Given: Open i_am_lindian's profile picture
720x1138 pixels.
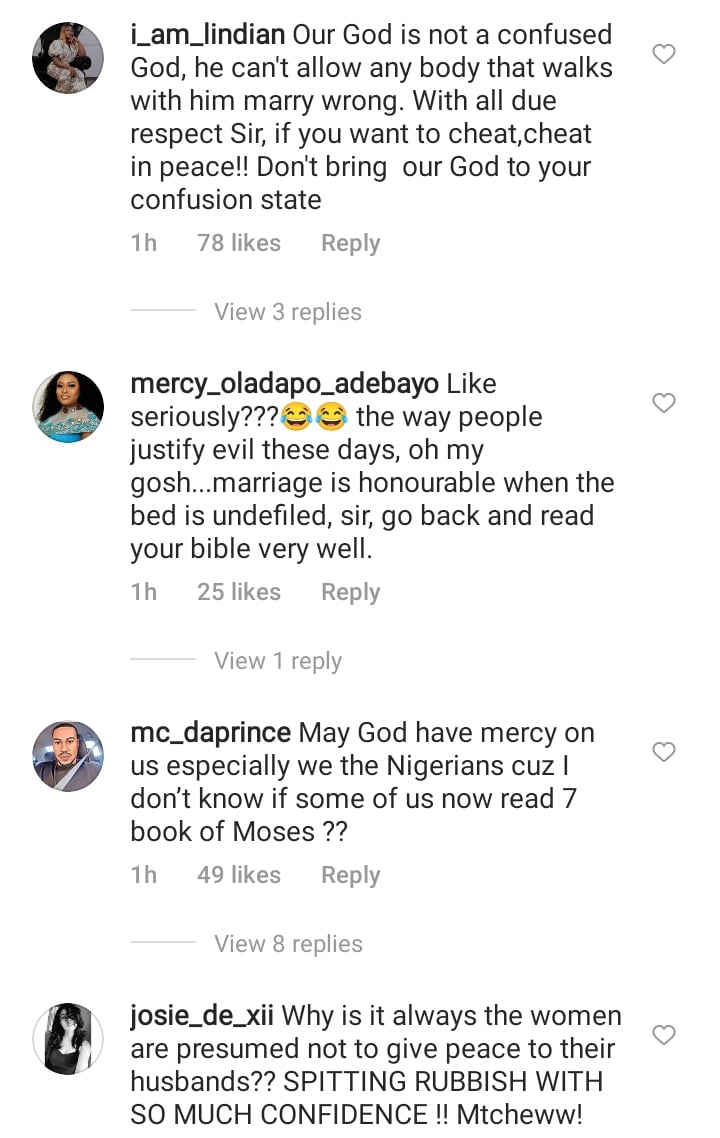Looking at the screenshot, I should point(68,57).
